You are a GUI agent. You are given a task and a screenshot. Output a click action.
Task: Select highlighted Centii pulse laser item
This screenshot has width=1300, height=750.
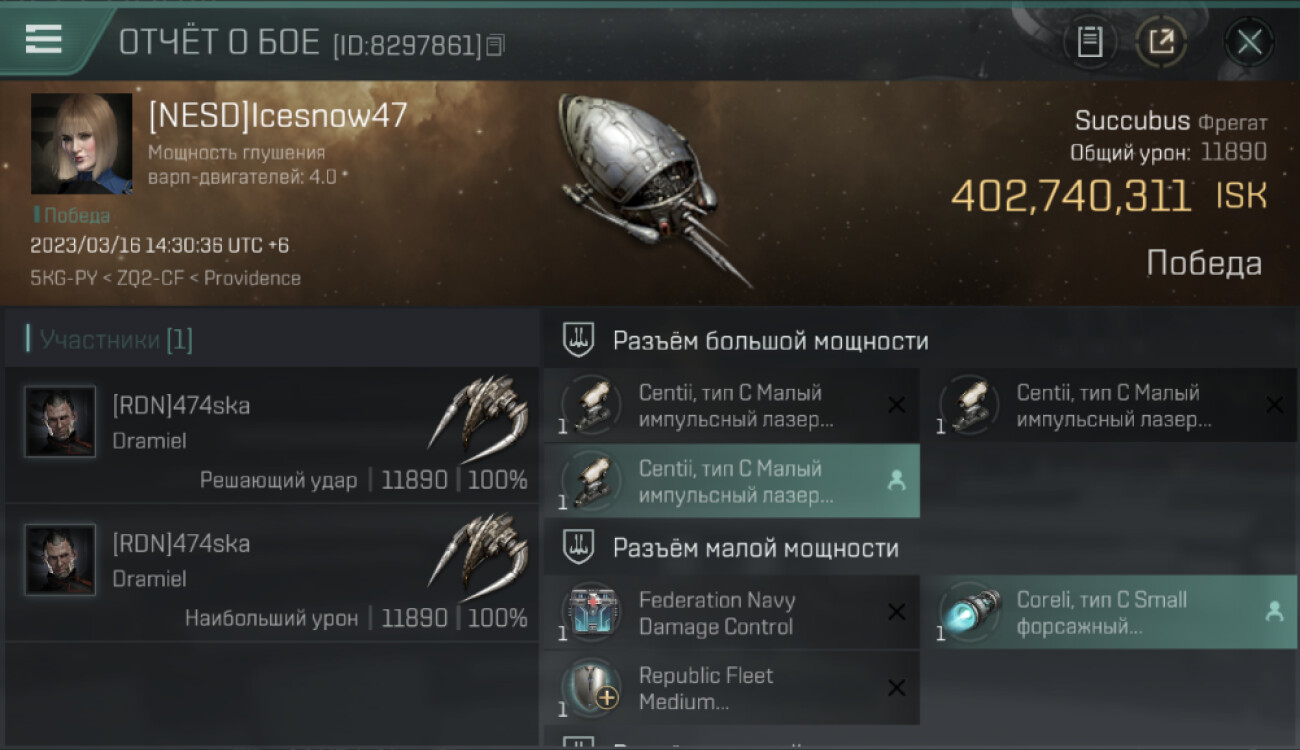coord(731,481)
